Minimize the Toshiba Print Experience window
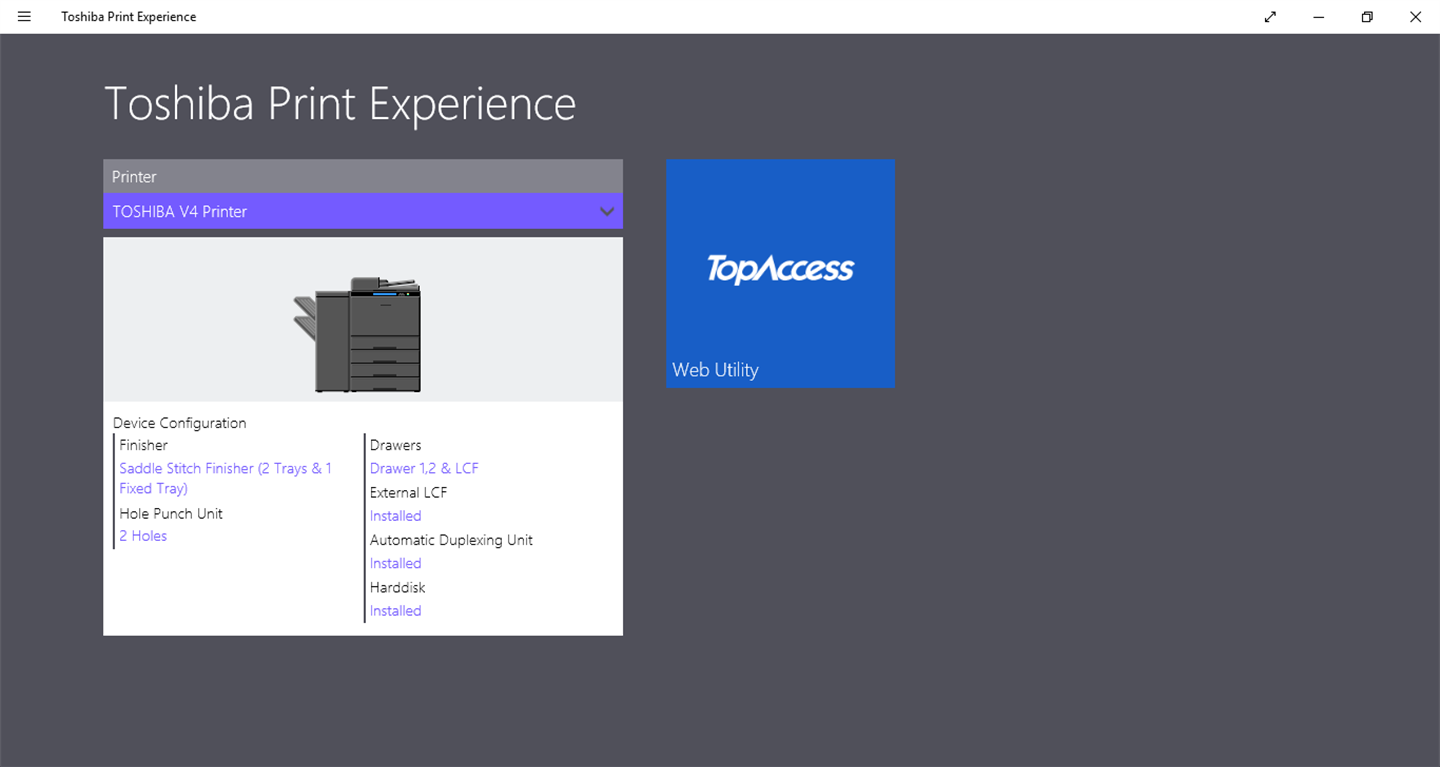This screenshot has height=767, width=1440. pos(1319,17)
